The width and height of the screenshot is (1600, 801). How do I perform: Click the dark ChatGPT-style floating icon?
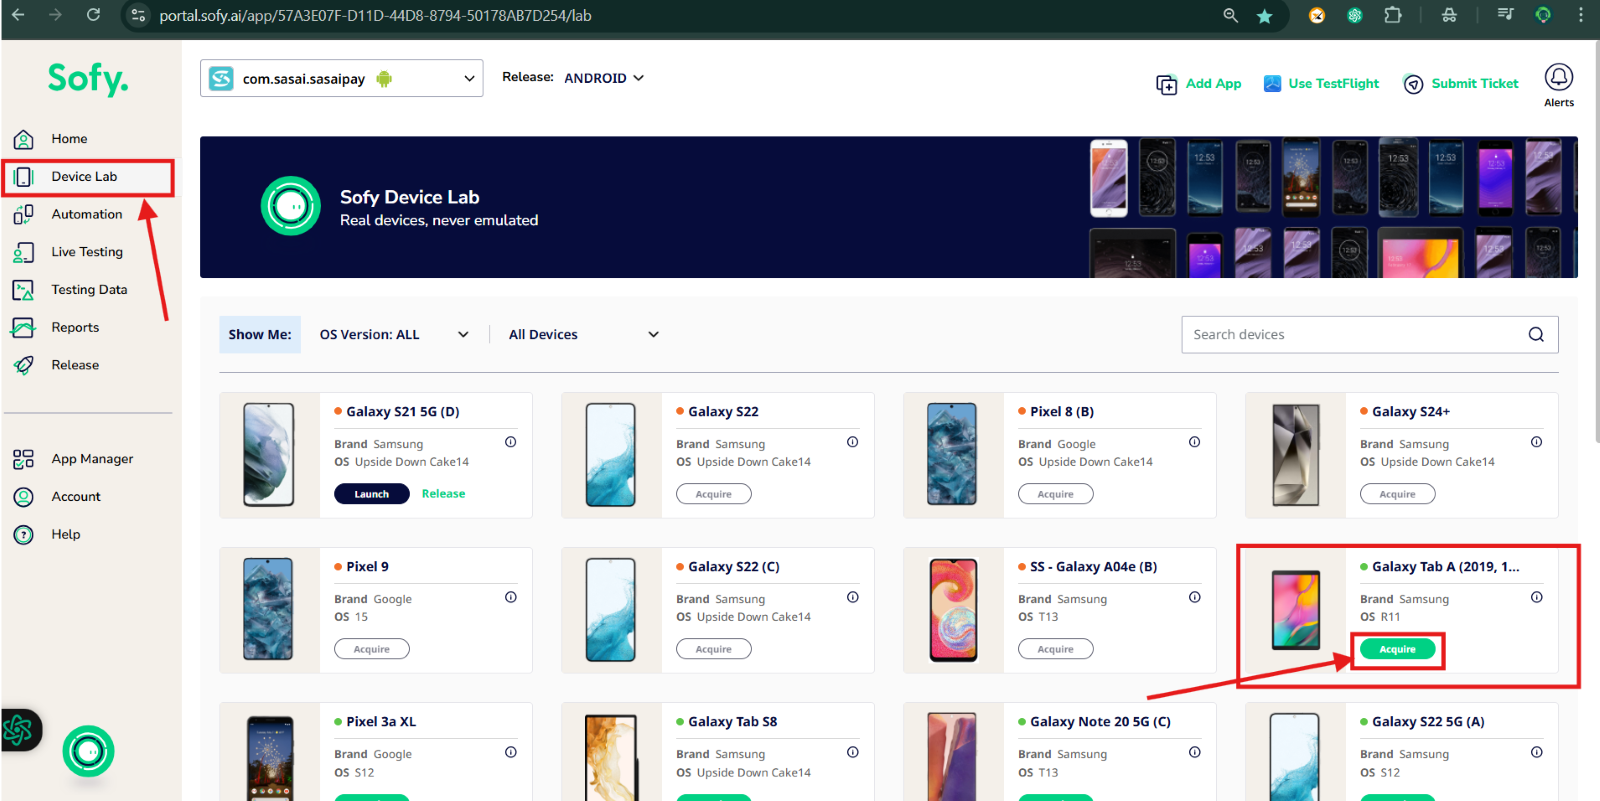[19, 731]
